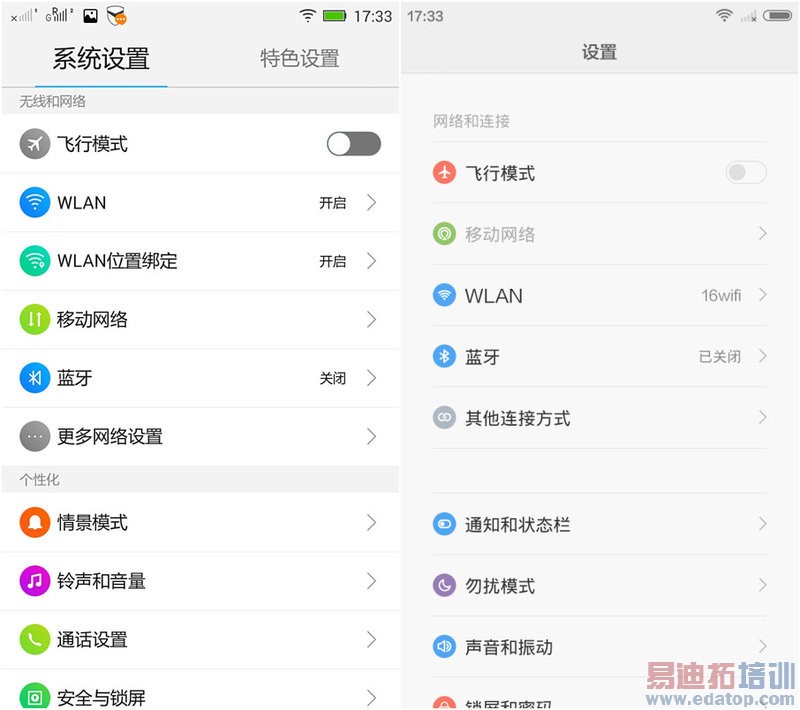Tap the wifi indicator in left status bar
Image resolution: width=800 pixels, height=710 pixels.
pyautogui.click(x=307, y=16)
